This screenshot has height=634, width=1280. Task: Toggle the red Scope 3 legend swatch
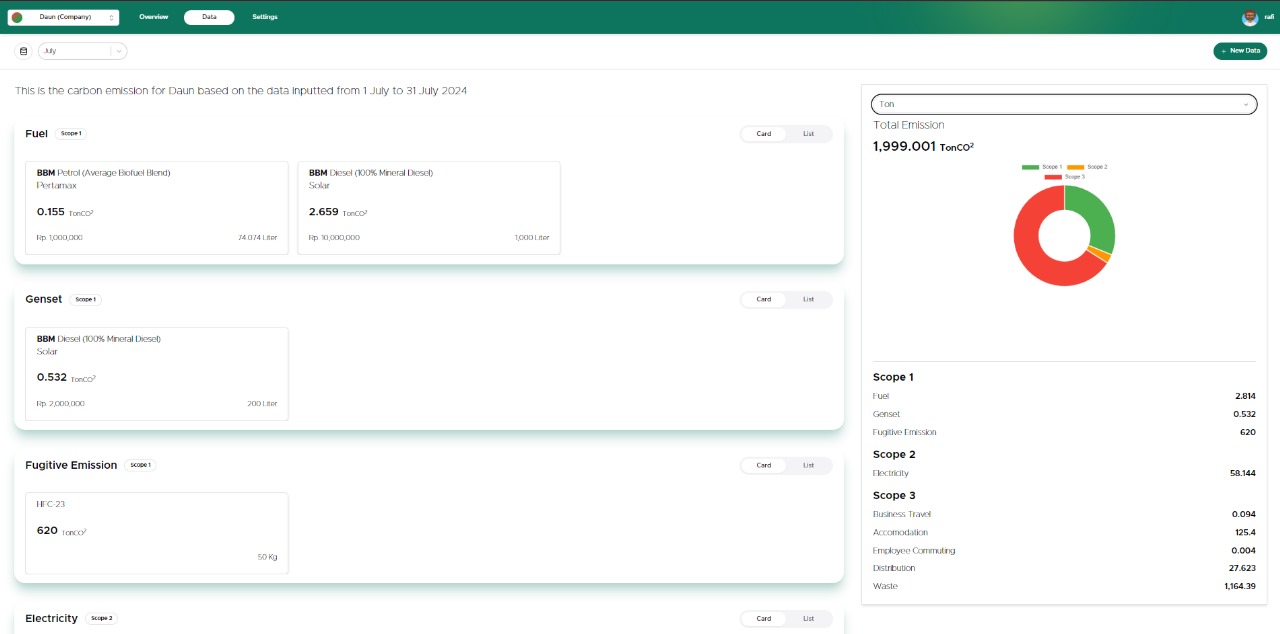(1053, 177)
